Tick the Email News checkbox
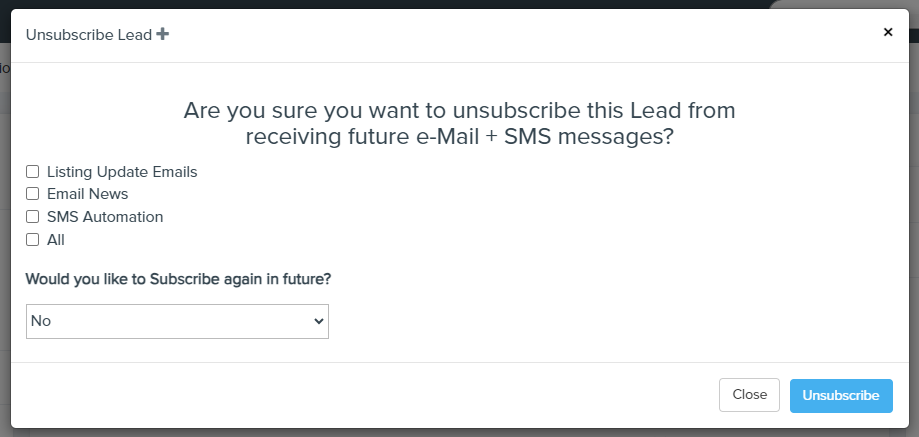This screenshot has width=919, height=437. point(33,194)
